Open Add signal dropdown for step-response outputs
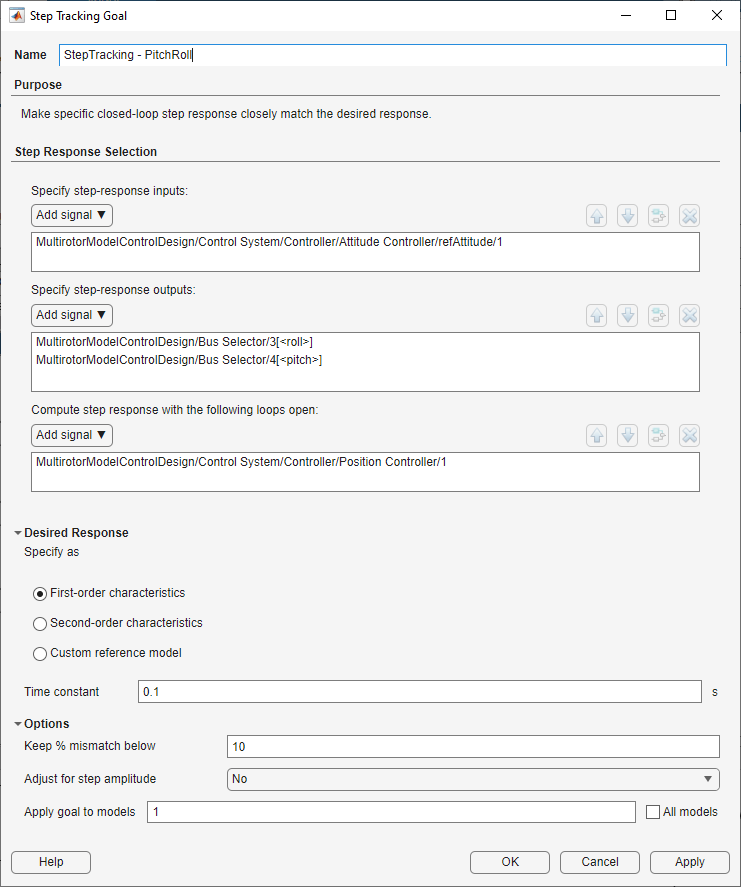 click(72, 315)
